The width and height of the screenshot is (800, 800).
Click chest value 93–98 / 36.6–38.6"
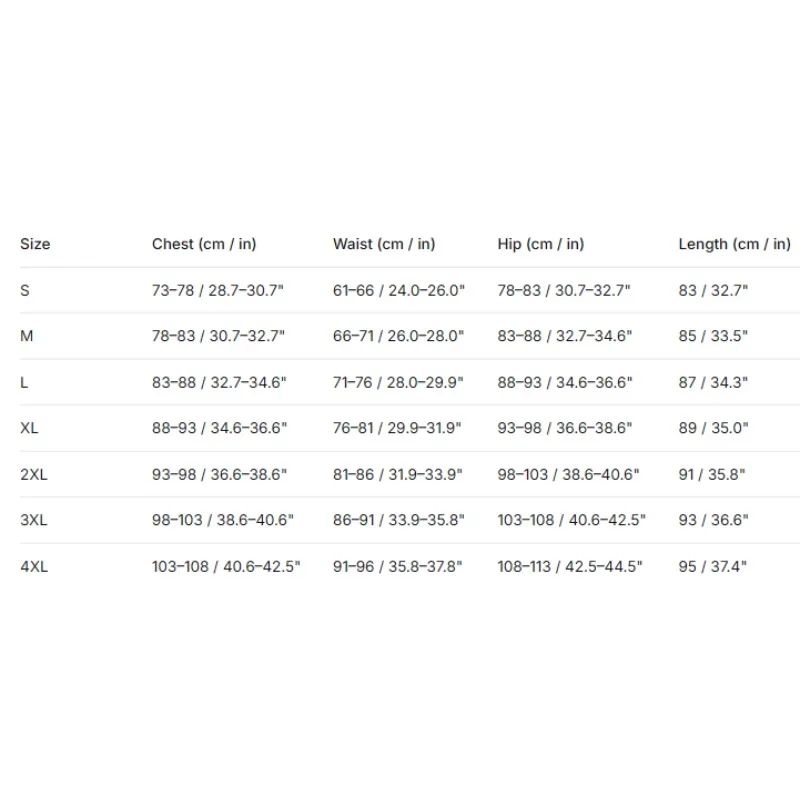[x=219, y=474]
